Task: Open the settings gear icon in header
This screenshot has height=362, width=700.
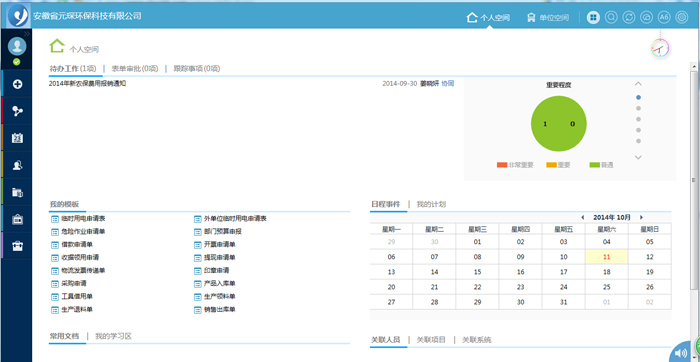Action: point(682,17)
